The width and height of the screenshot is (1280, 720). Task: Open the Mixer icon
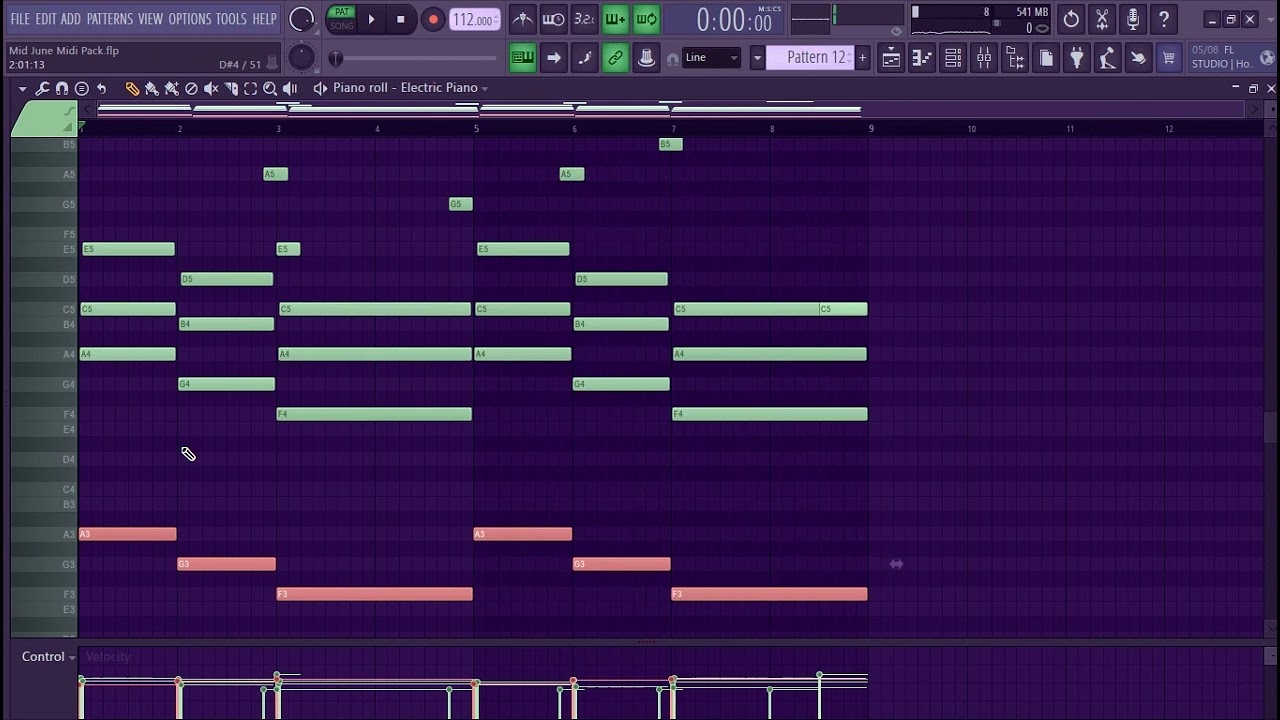tap(984, 58)
